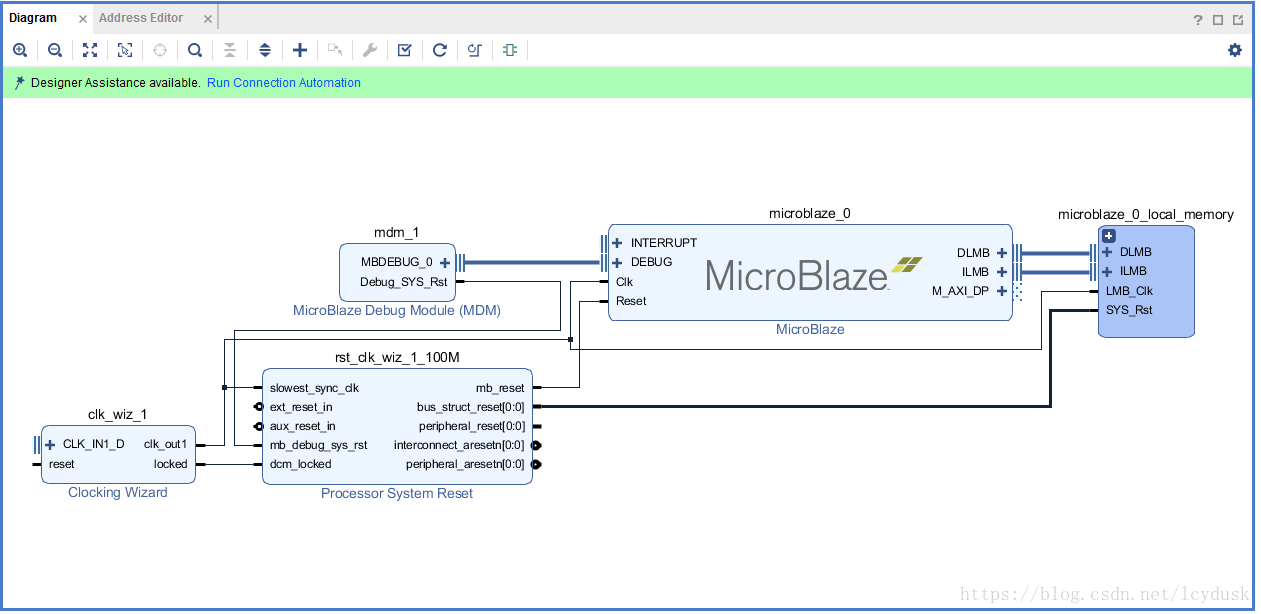Click the peripheral_reset[0:0] pin
The height and width of the screenshot is (614, 1261).
pyautogui.click(x=471, y=426)
